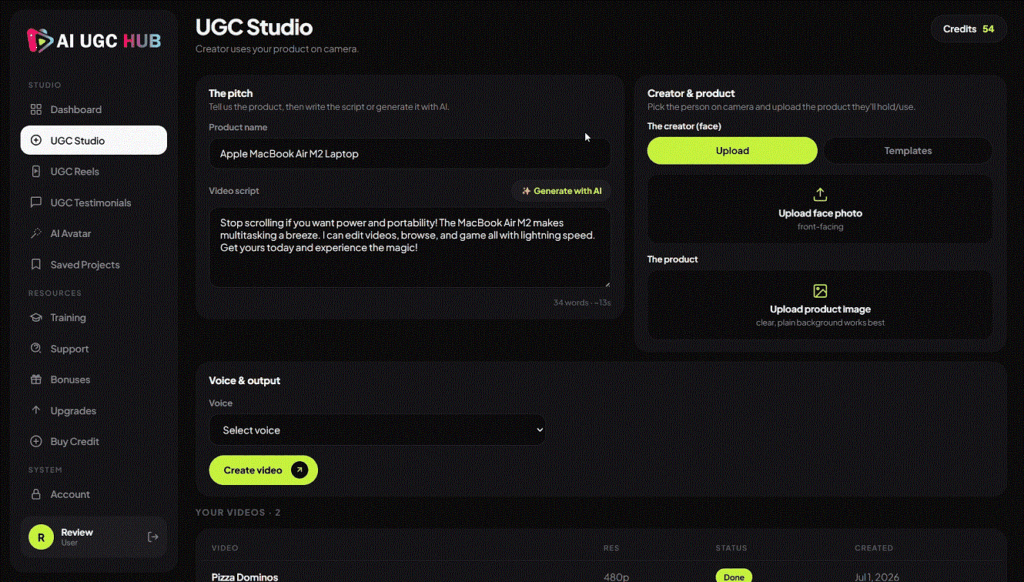Open the Select voice dropdown

[x=377, y=430]
